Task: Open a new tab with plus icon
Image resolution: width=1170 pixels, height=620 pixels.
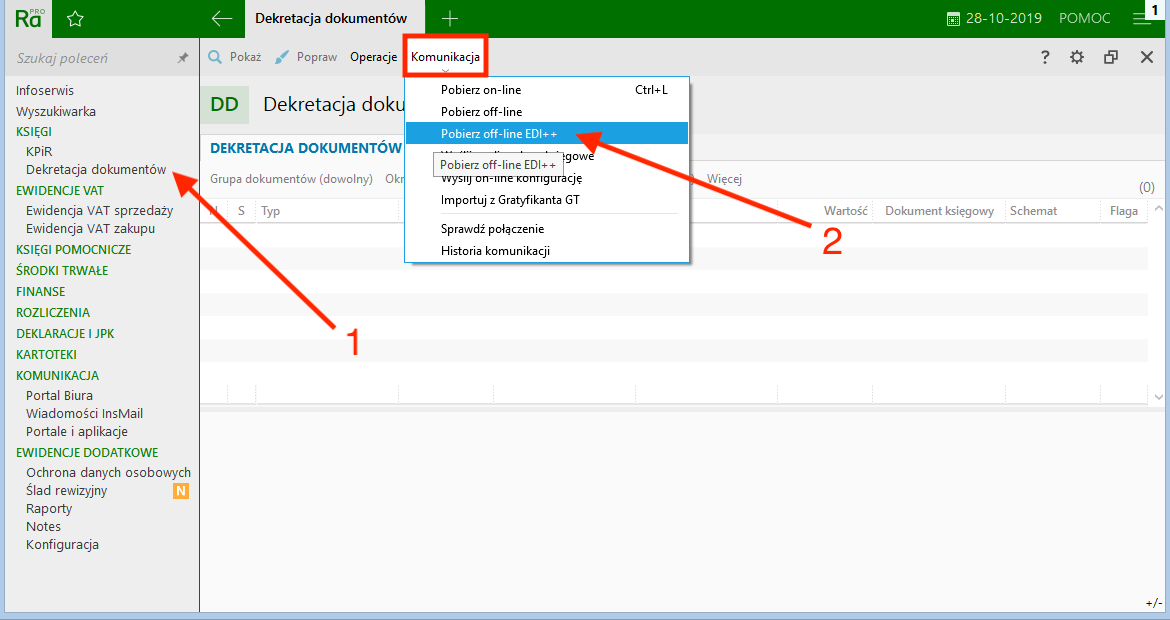Action: coord(450,18)
